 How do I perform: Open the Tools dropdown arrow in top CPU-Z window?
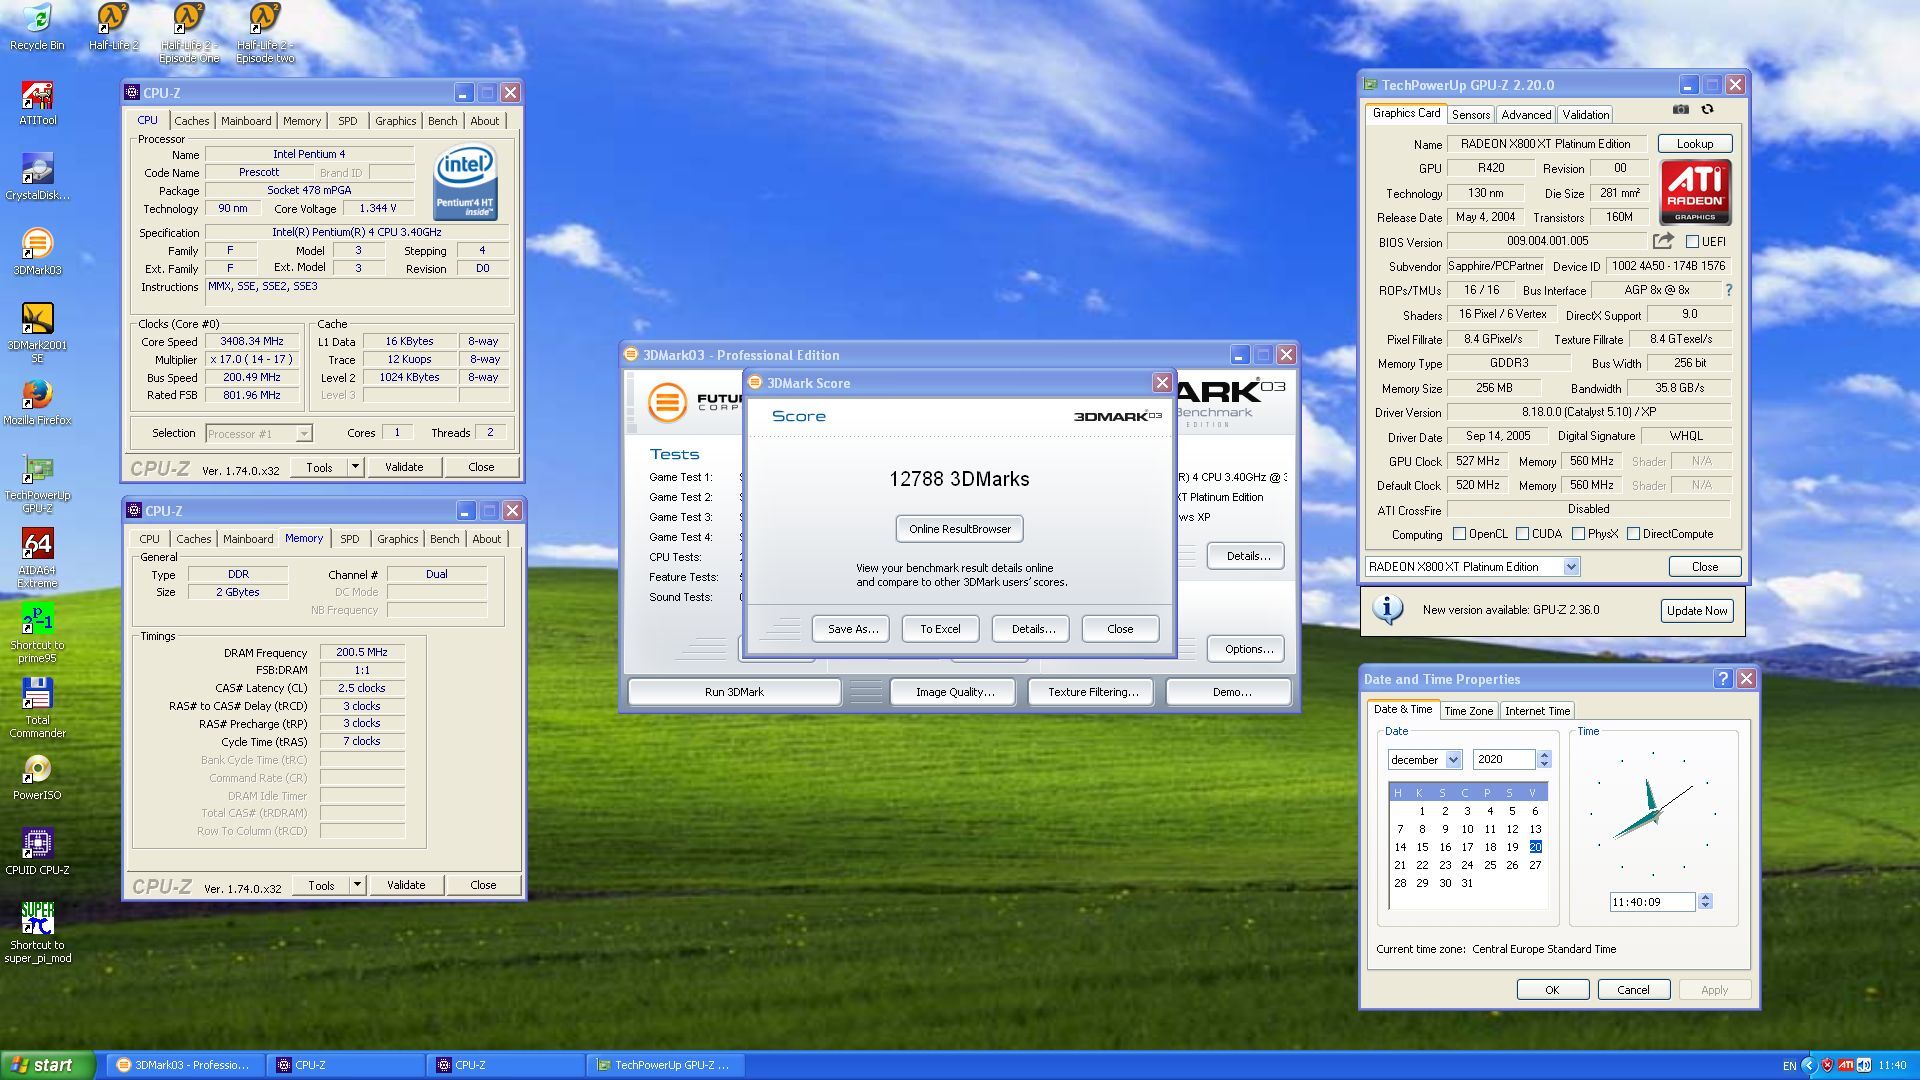[355, 467]
